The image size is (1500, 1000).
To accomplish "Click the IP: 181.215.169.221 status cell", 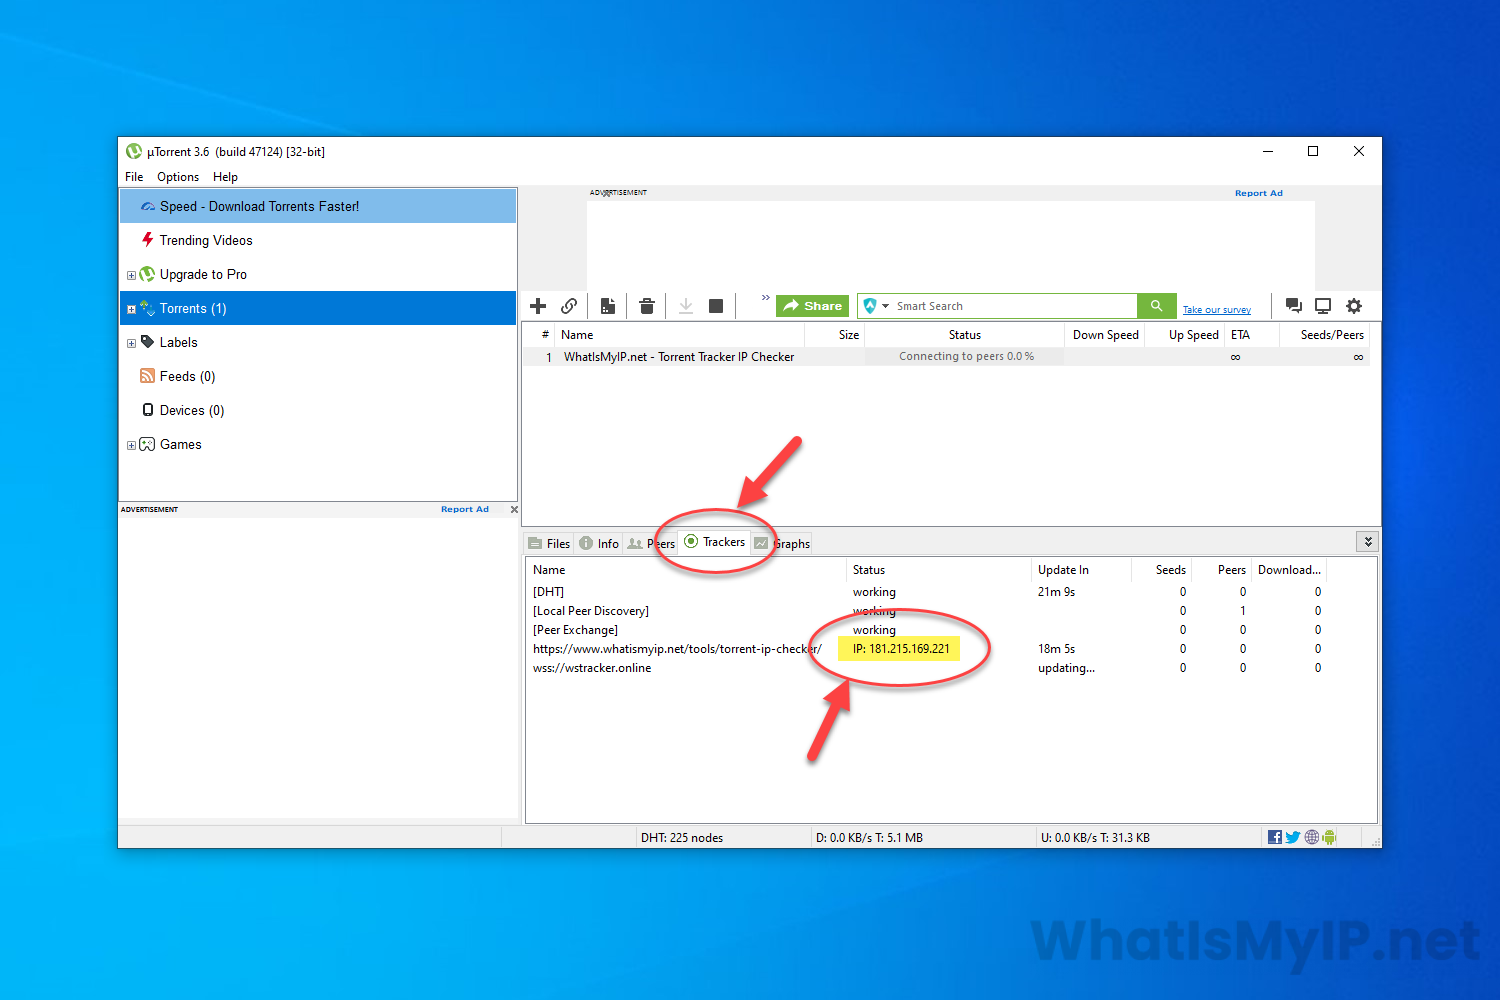I will click(900, 649).
